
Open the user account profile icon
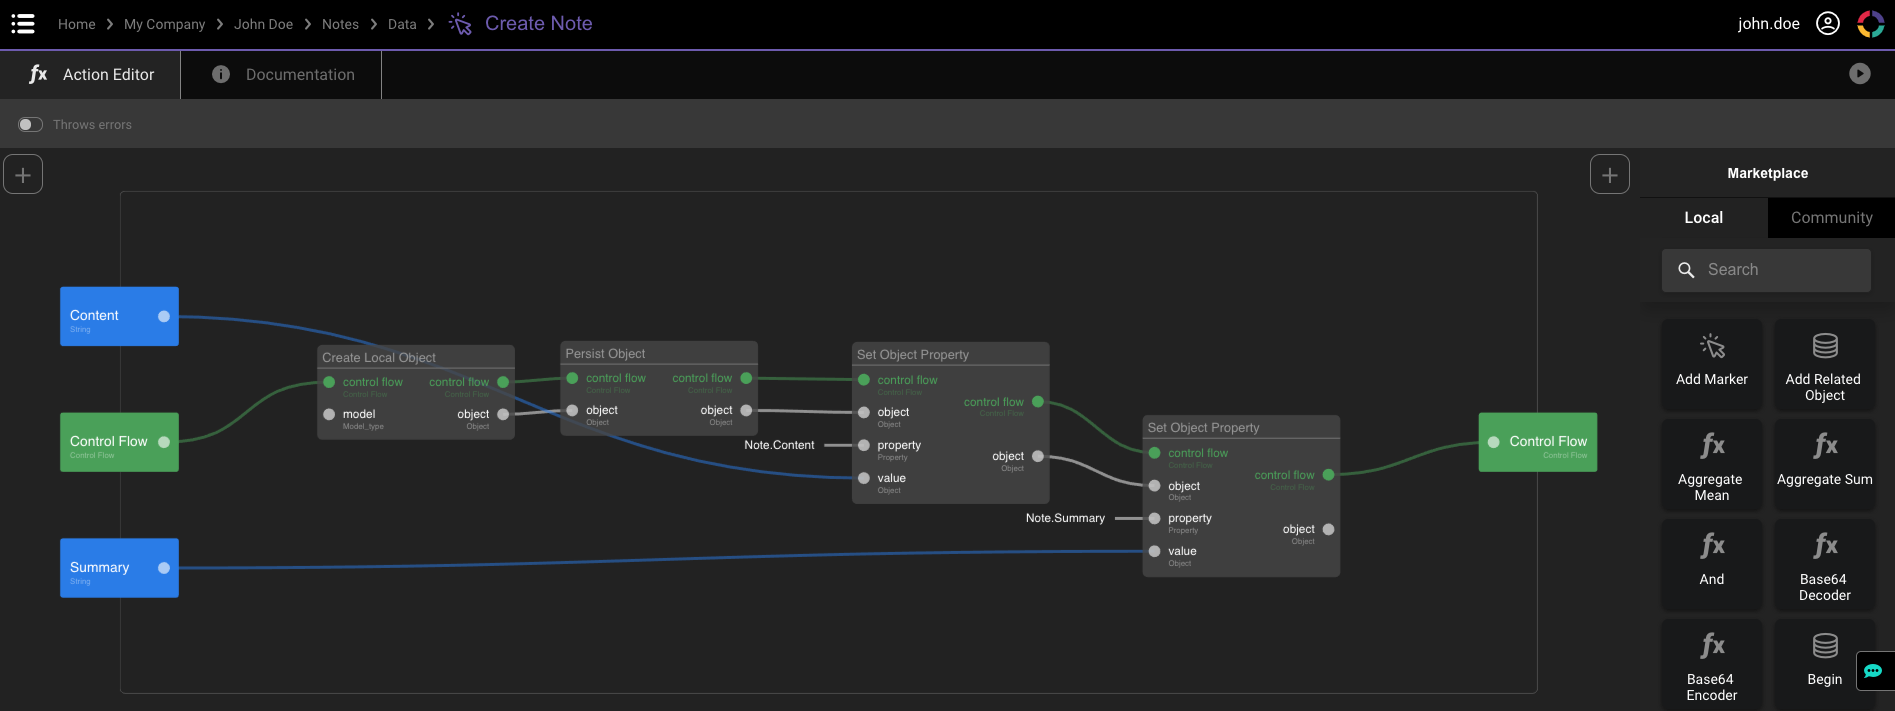coord(1827,24)
